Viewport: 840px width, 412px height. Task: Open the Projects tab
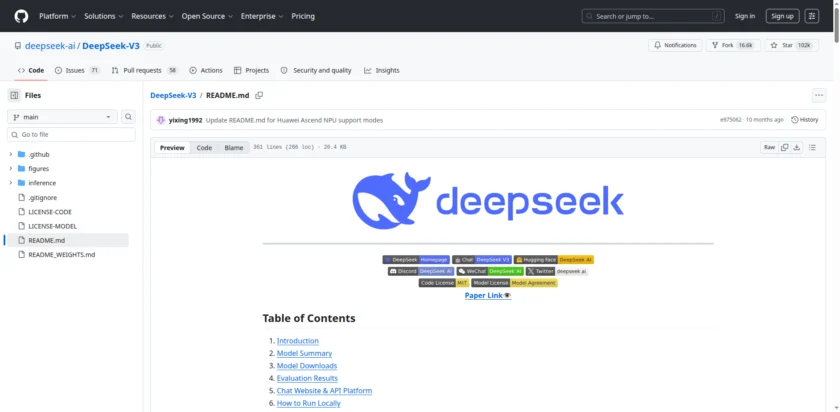[251, 70]
